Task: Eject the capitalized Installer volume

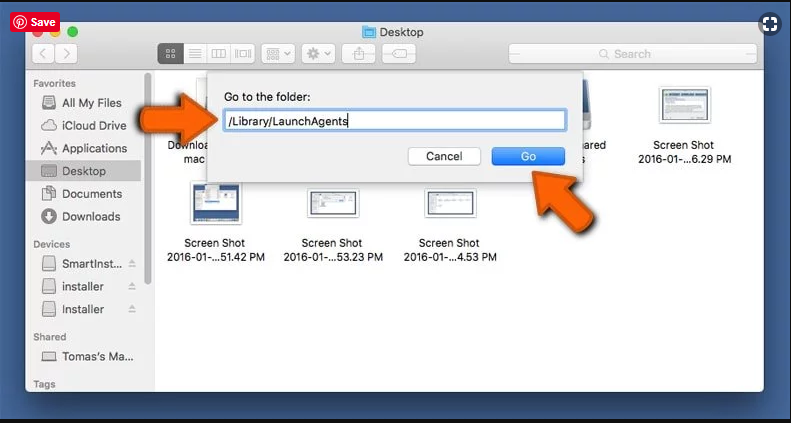Action: [x=132, y=309]
